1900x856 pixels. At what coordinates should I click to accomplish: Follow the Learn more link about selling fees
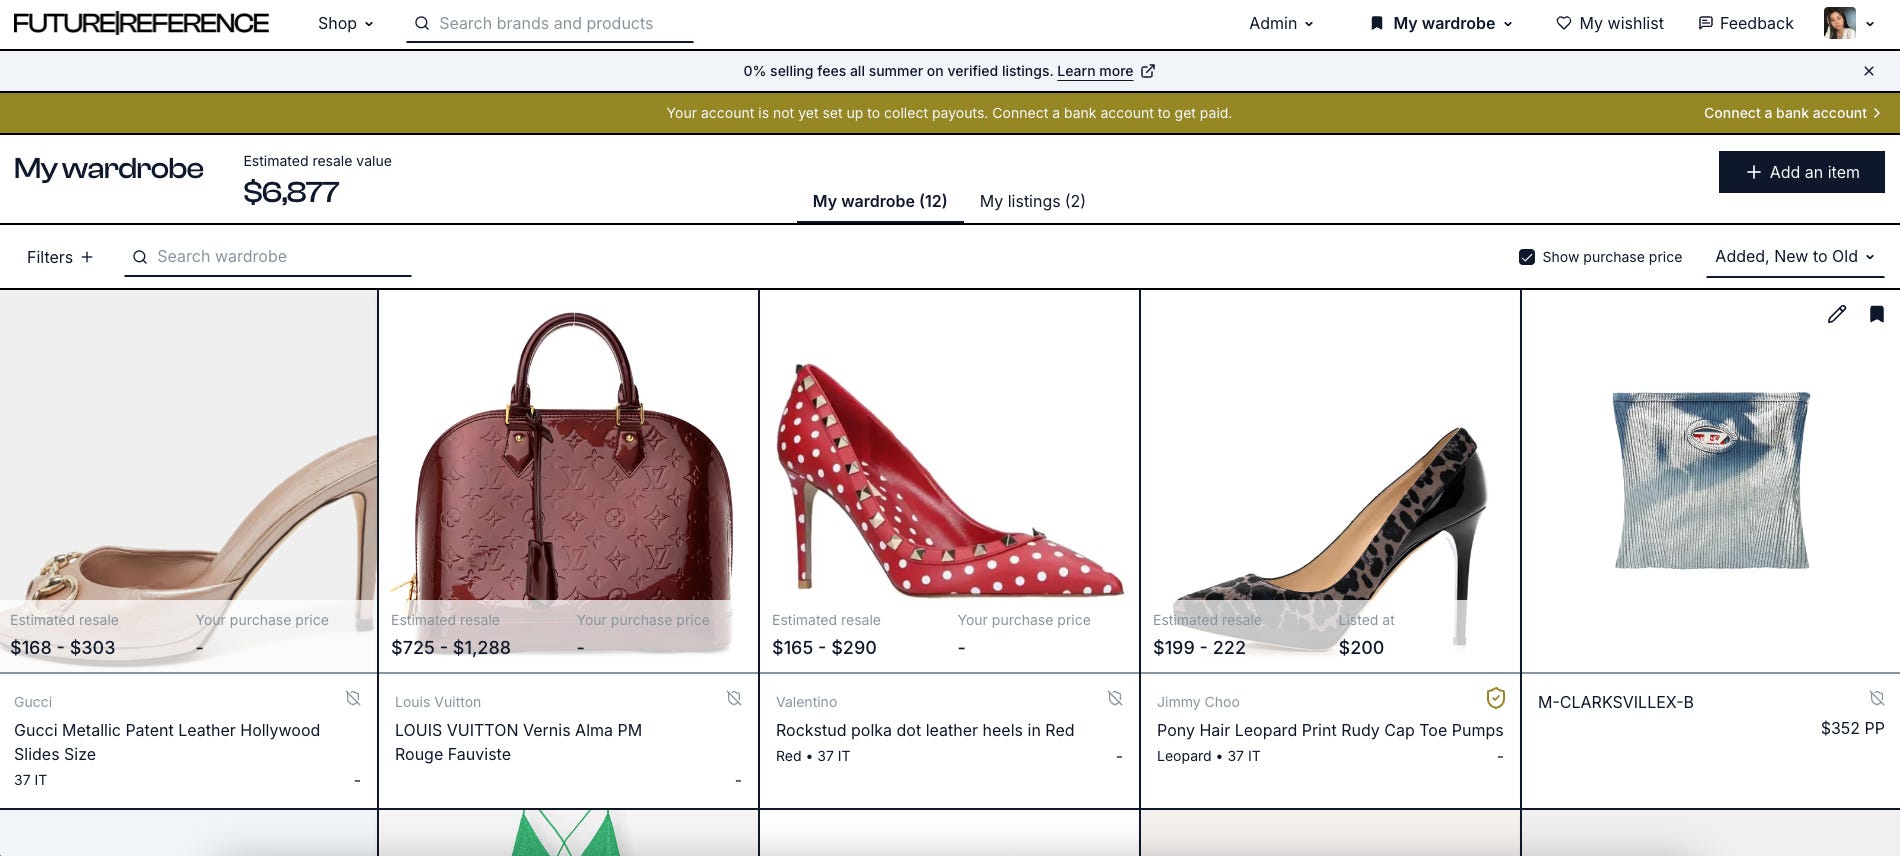[1095, 71]
